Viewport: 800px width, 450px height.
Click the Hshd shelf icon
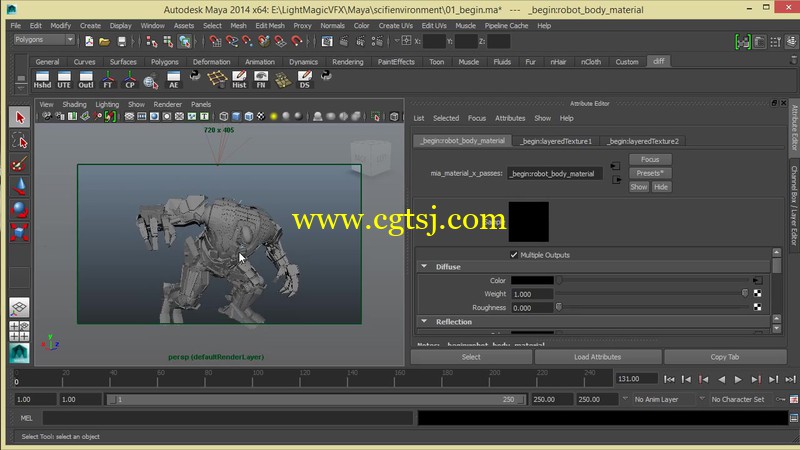point(42,80)
